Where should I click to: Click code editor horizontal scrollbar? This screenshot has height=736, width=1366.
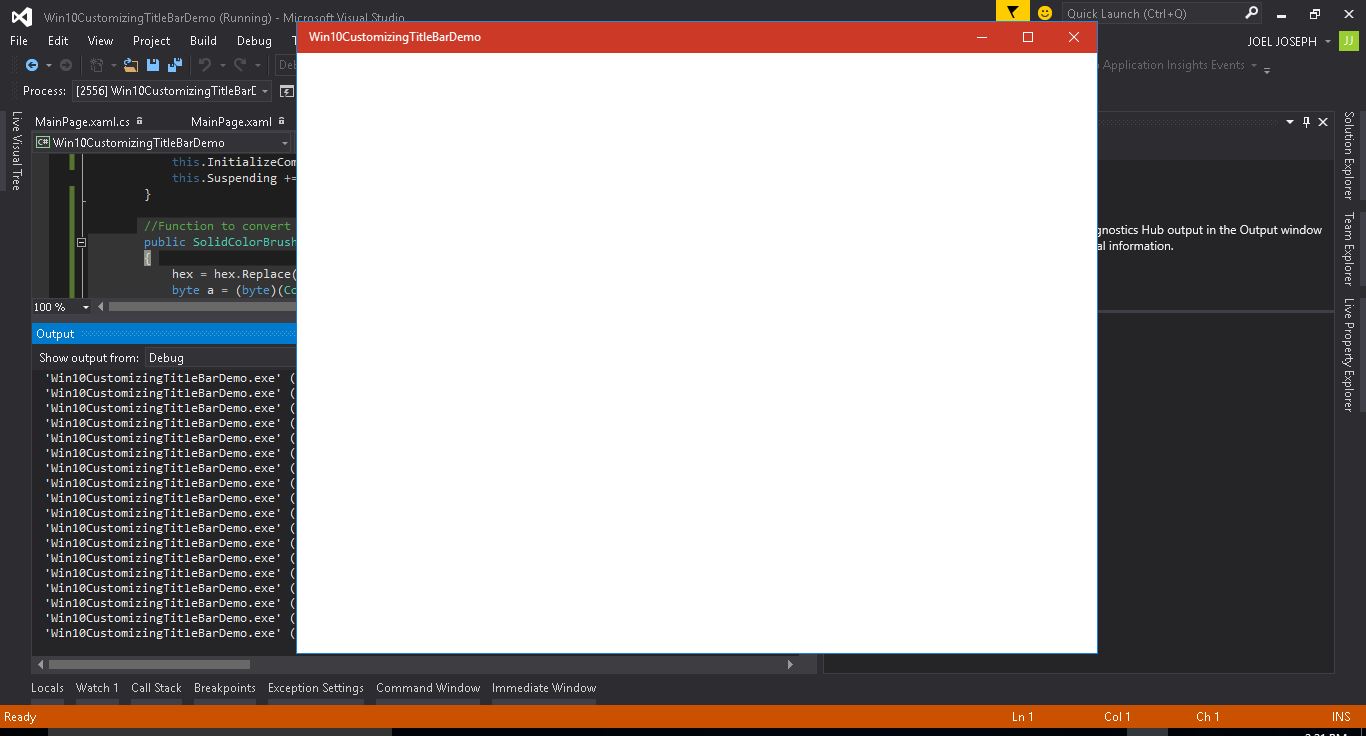(202, 307)
